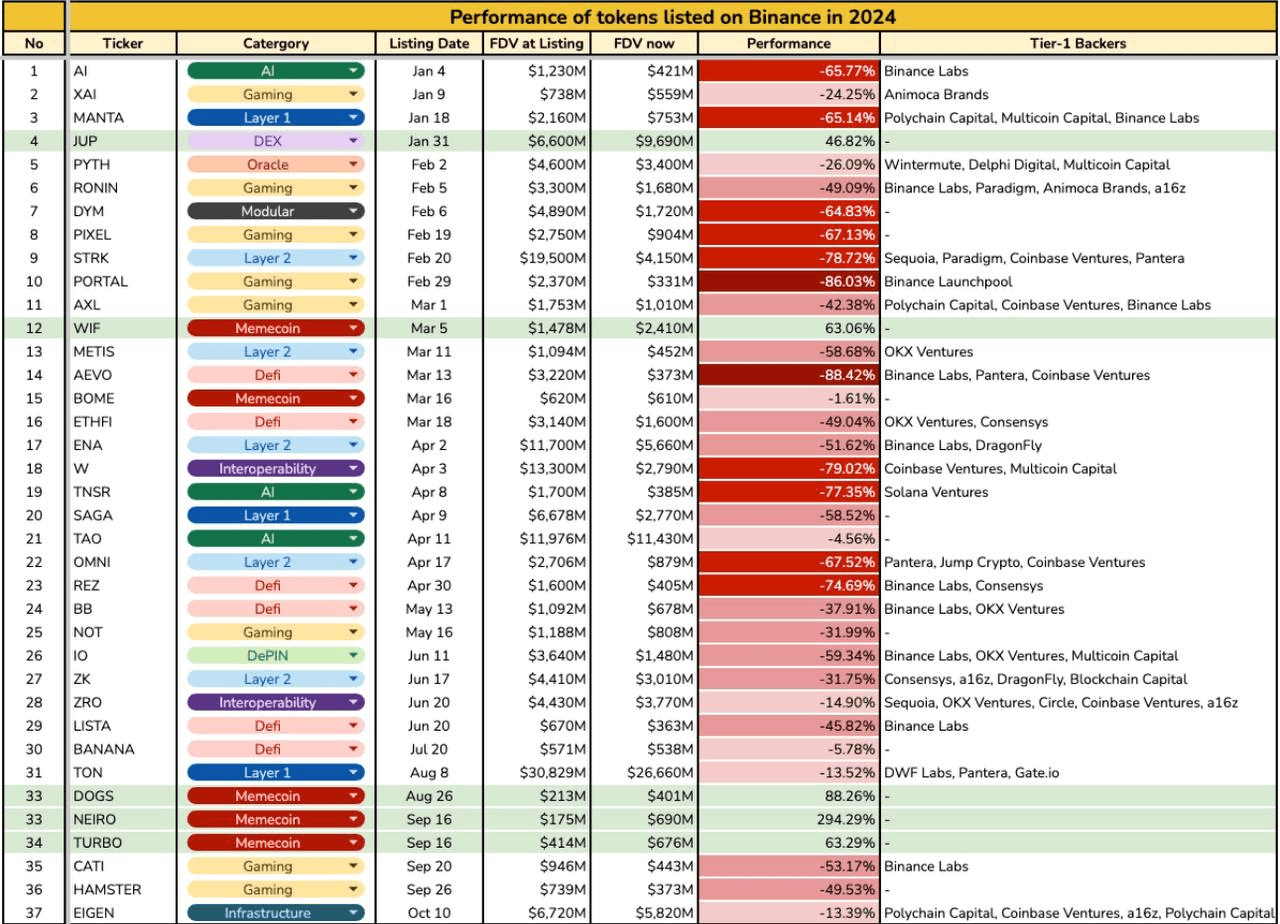This screenshot has width=1280, height=924.
Task: Select row number 12 cell
Action: (x=34, y=328)
